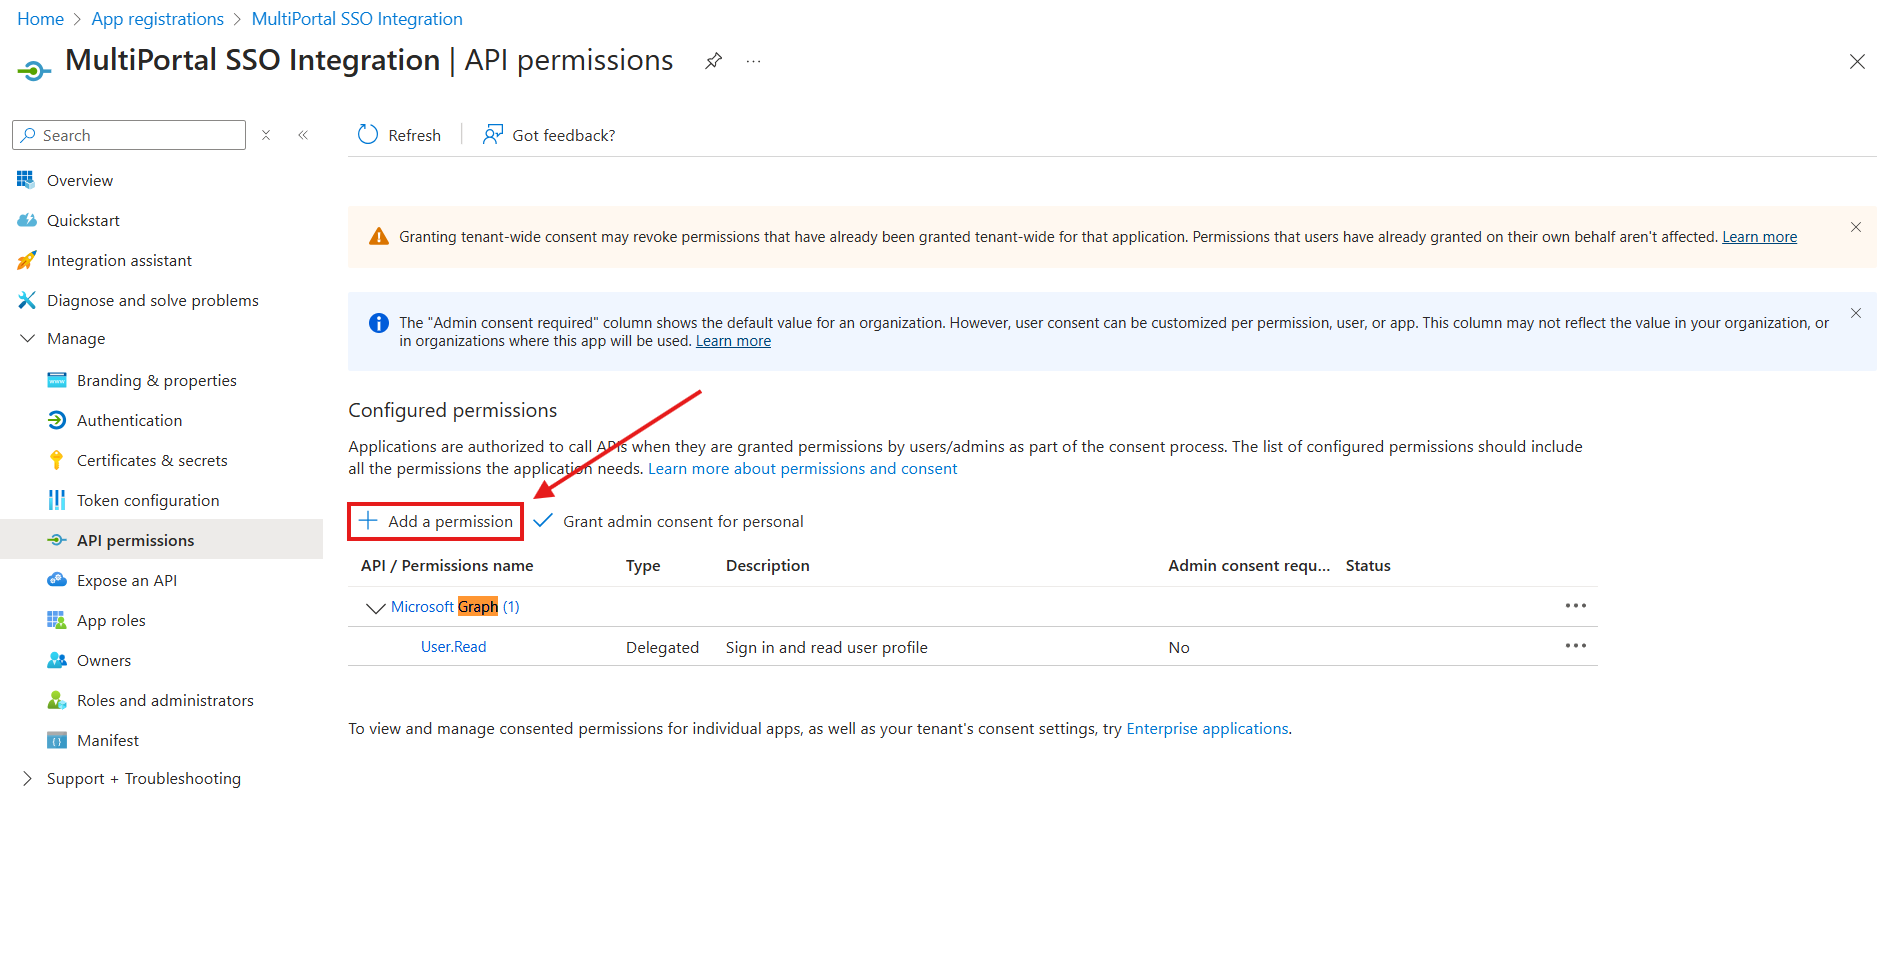Click Grant admin consent for personal
The height and width of the screenshot is (953, 1893).
click(x=669, y=521)
